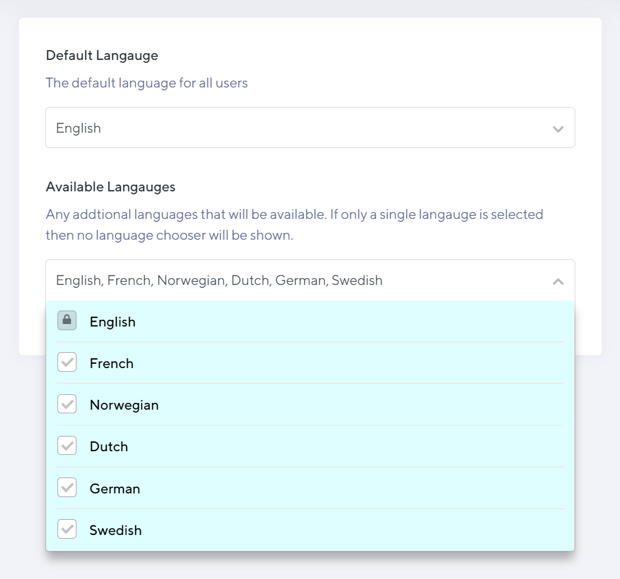Click the "Default Langauge" heading label
620x579 pixels.
point(102,56)
